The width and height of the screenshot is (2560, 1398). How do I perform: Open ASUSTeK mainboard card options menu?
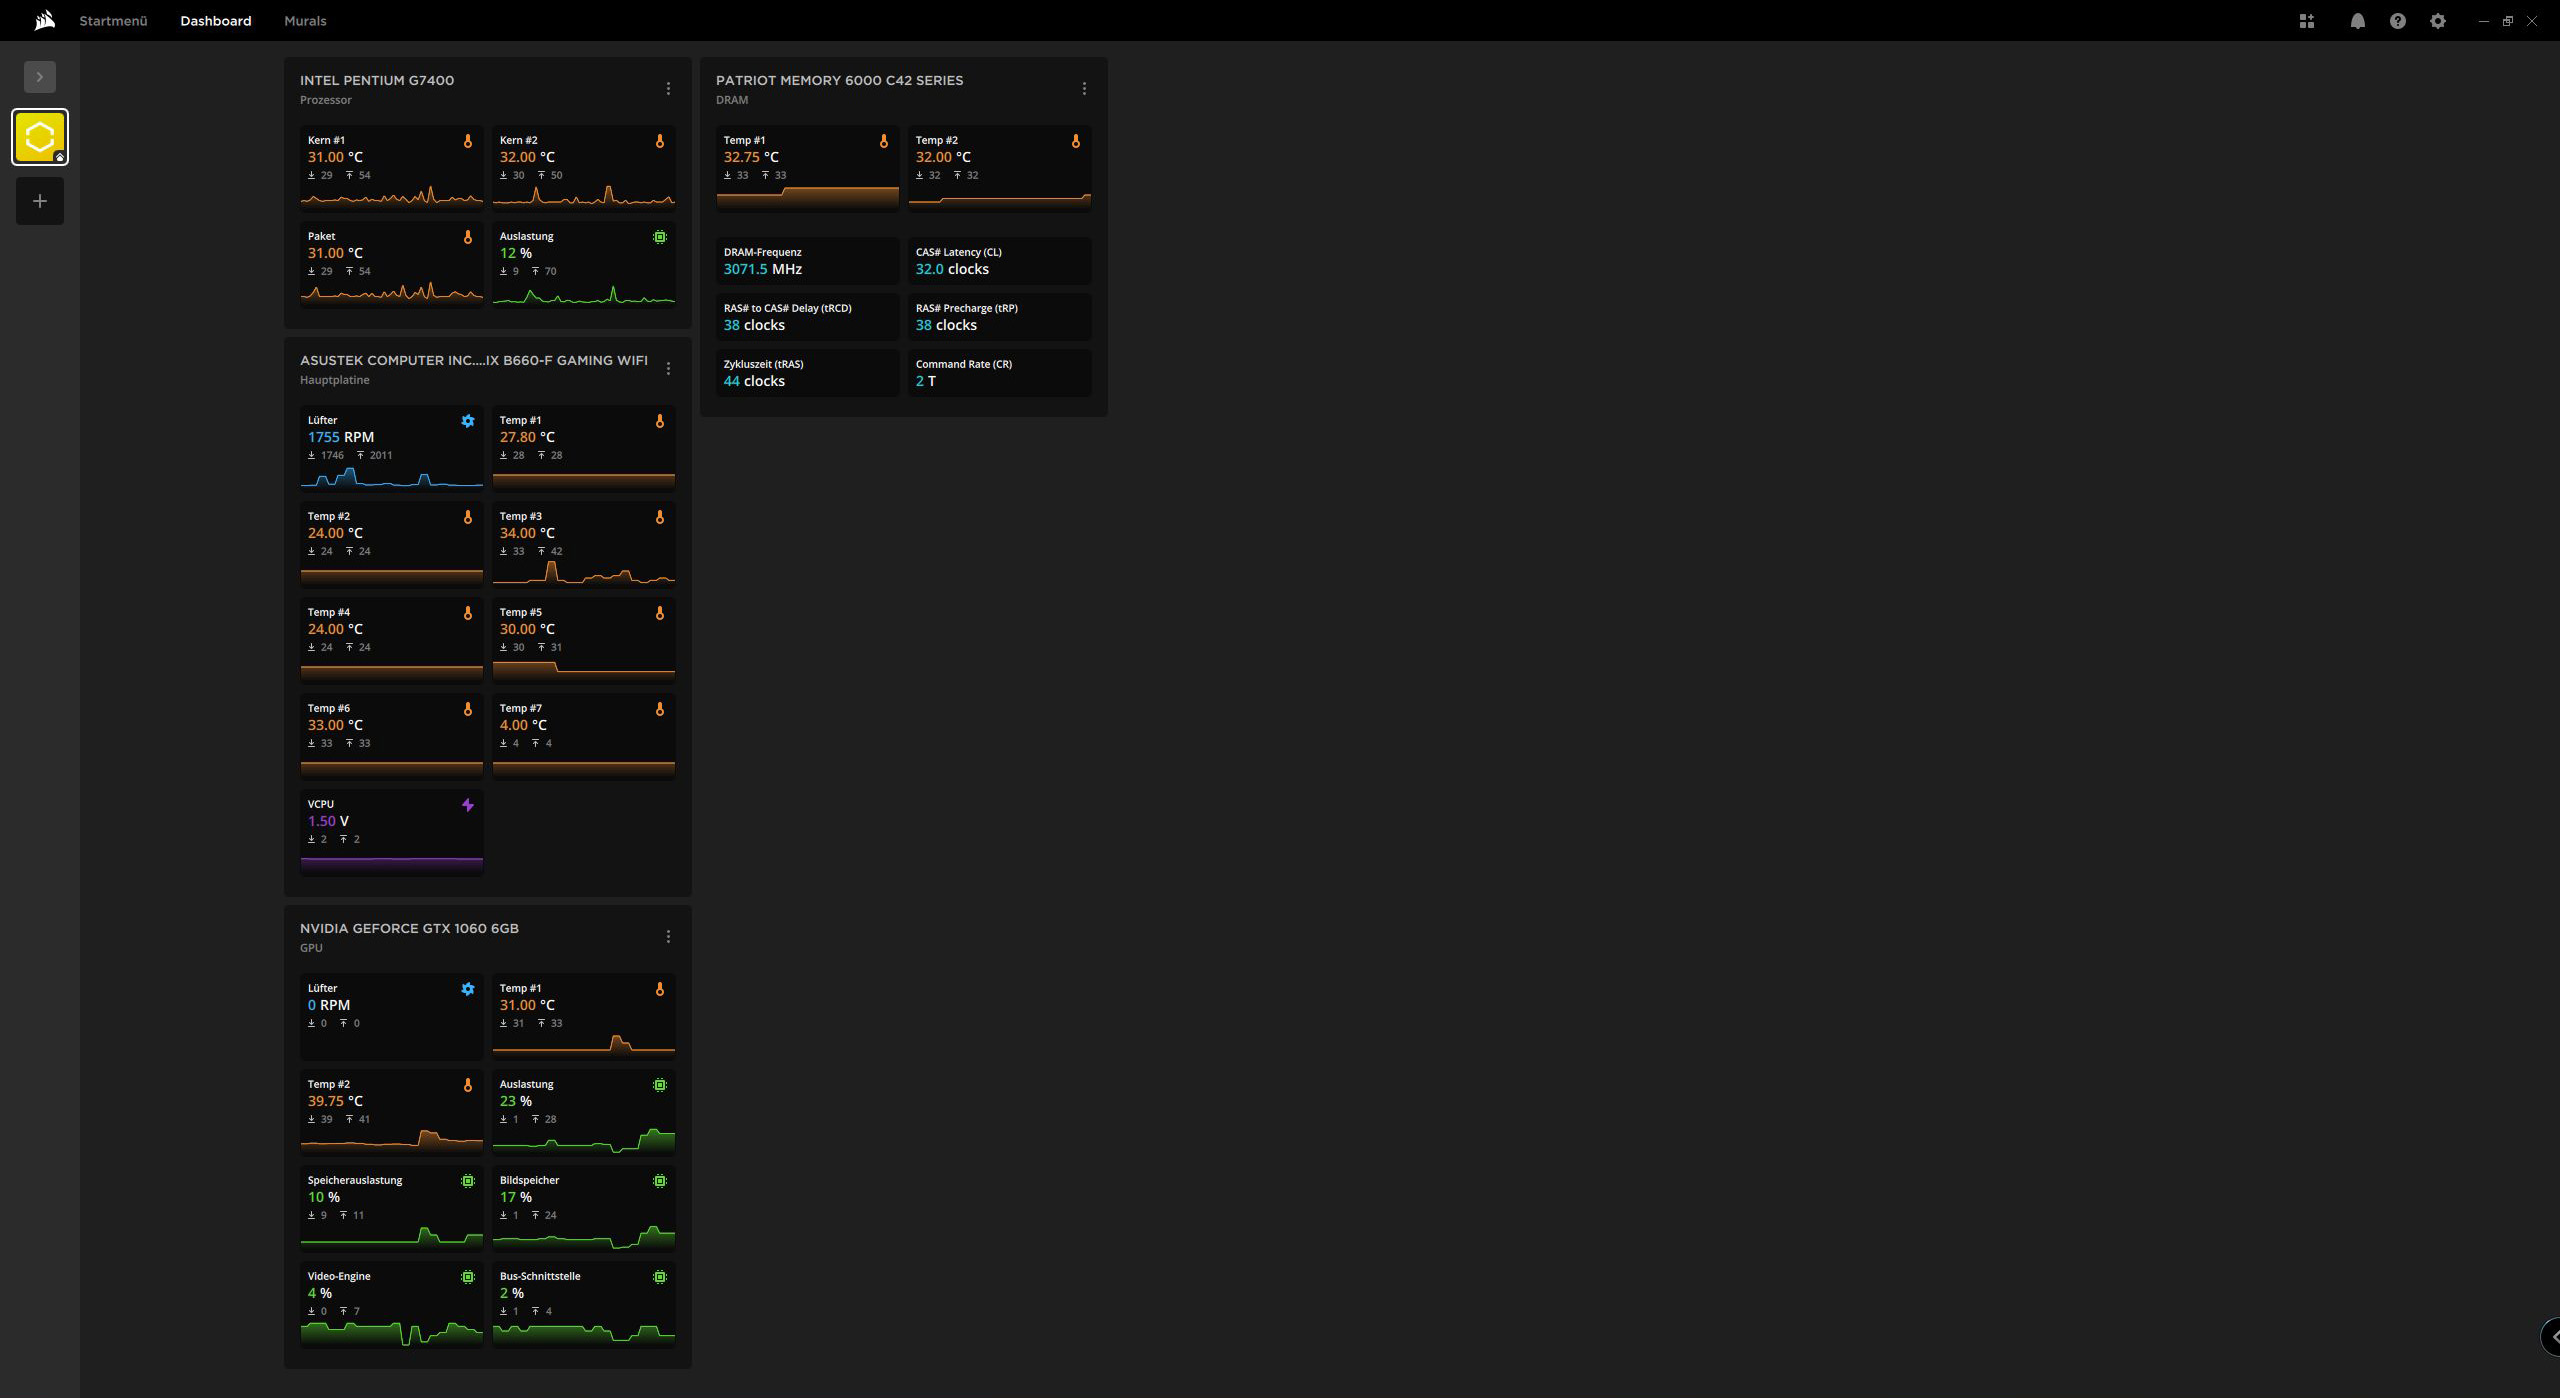coord(668,369)
